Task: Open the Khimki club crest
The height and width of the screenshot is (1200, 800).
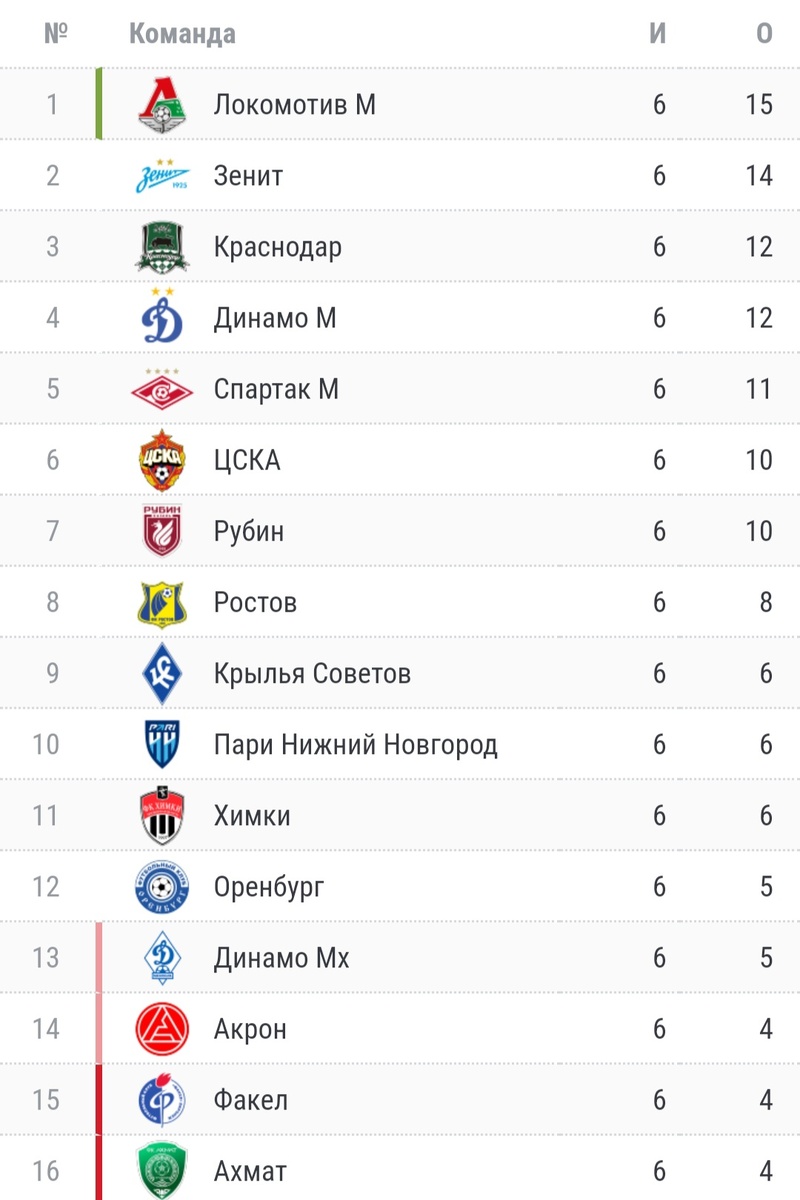Action: [x=161, y=816]
